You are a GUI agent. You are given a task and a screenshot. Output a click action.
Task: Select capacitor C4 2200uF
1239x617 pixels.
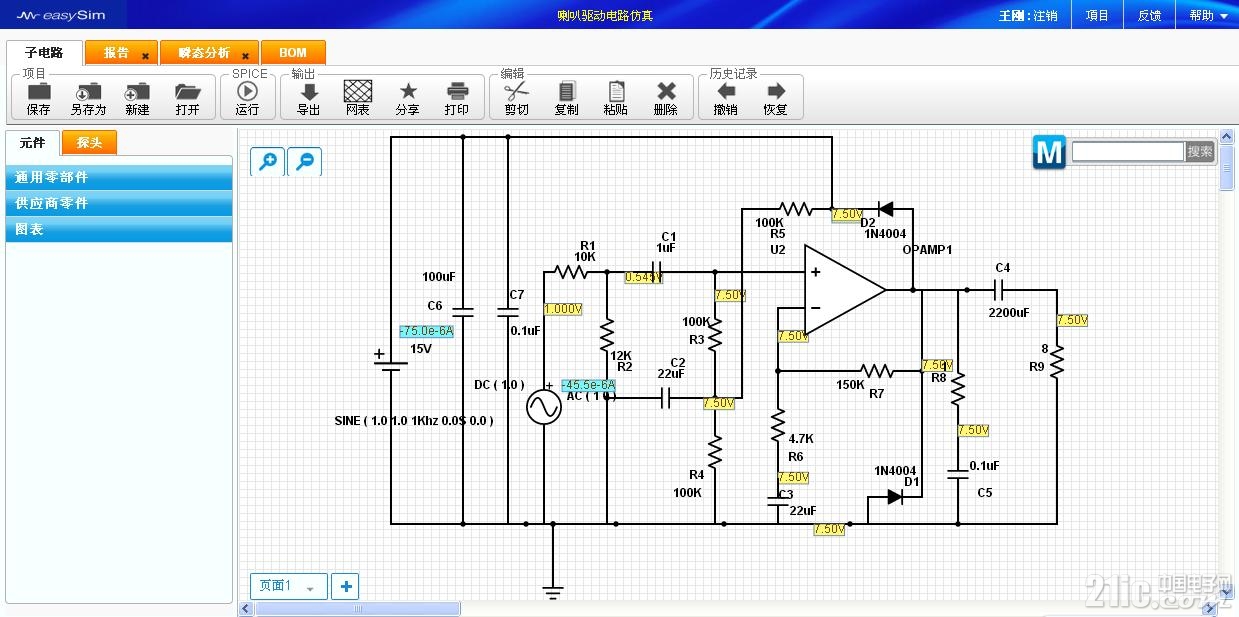[997, 290]
